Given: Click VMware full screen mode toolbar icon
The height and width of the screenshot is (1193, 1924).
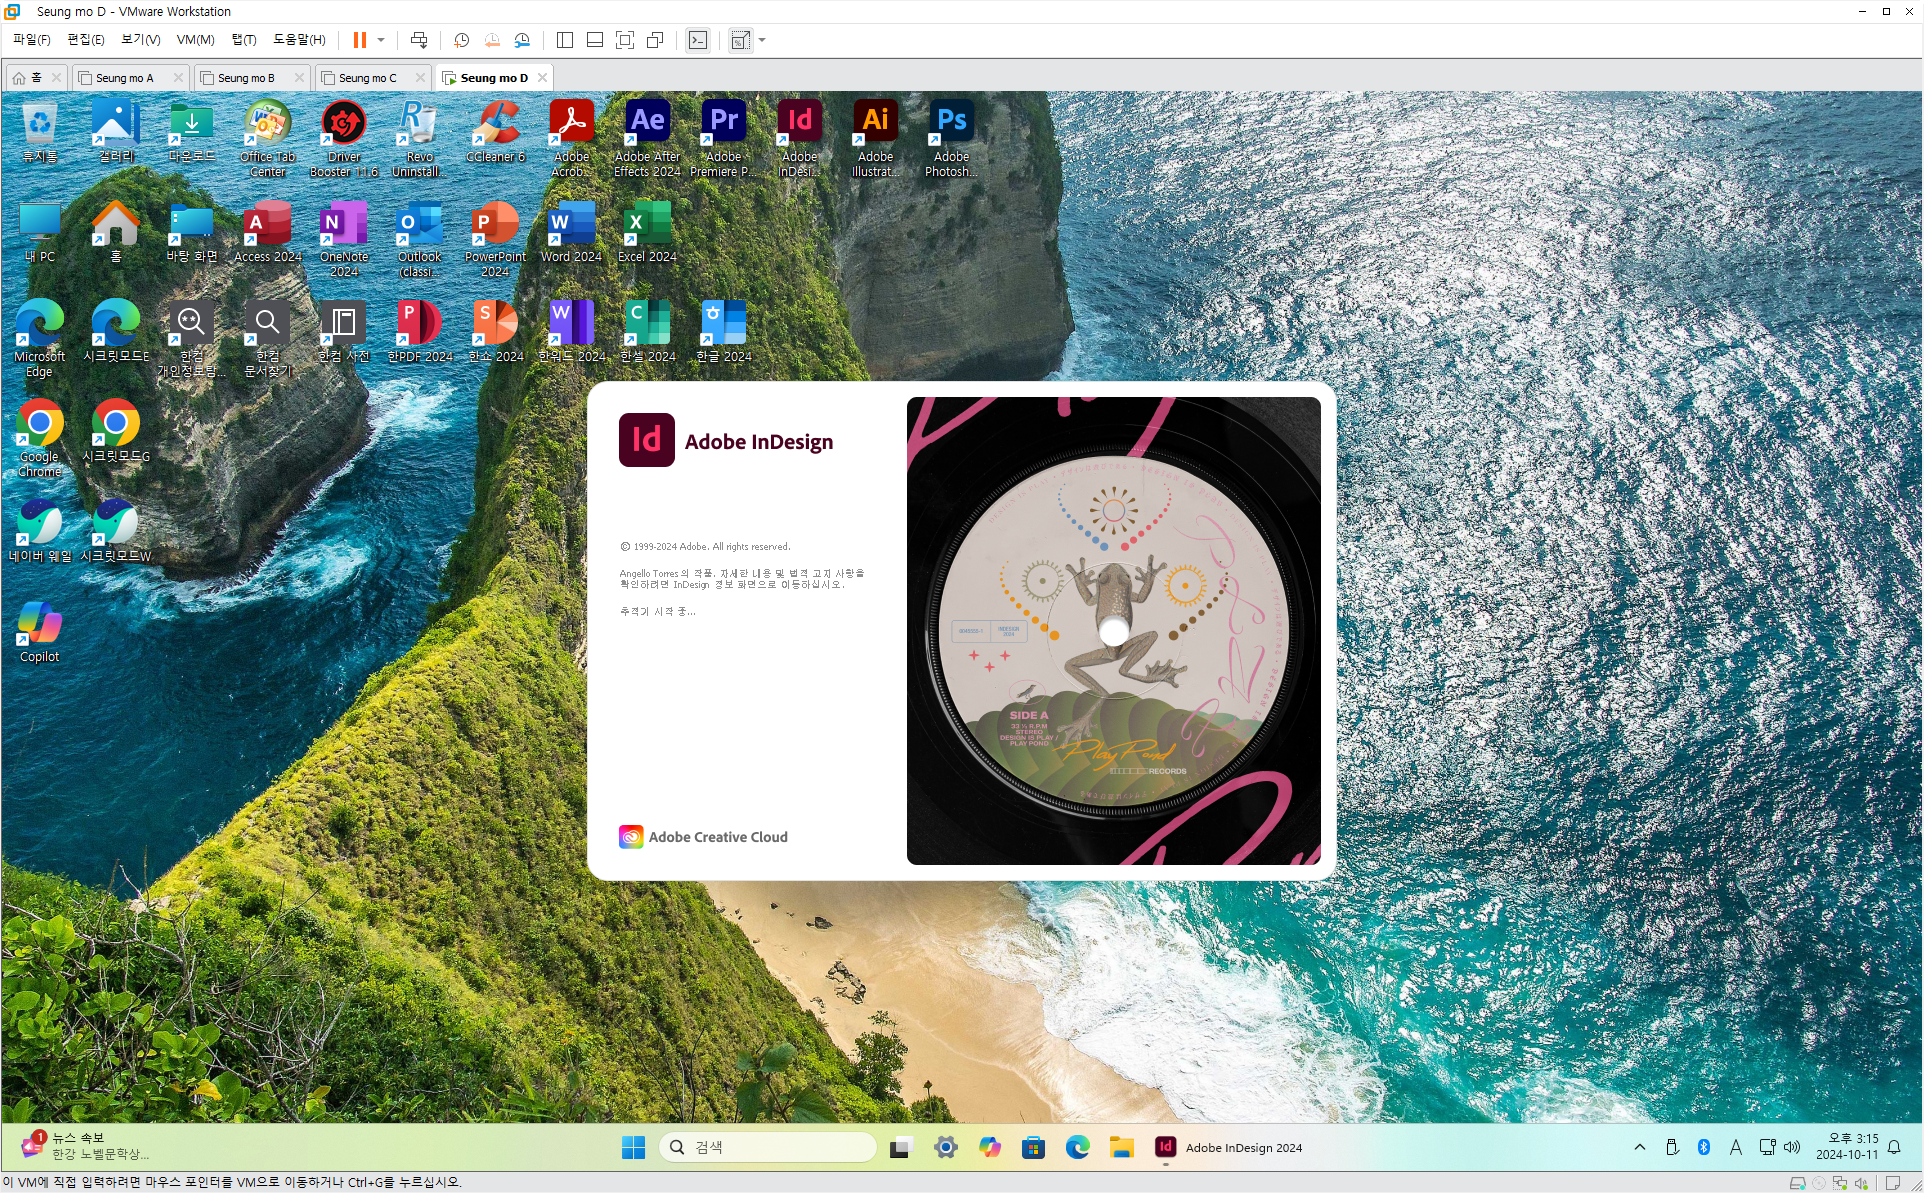Looking at the screenshot, I should [x=625, y=40].
